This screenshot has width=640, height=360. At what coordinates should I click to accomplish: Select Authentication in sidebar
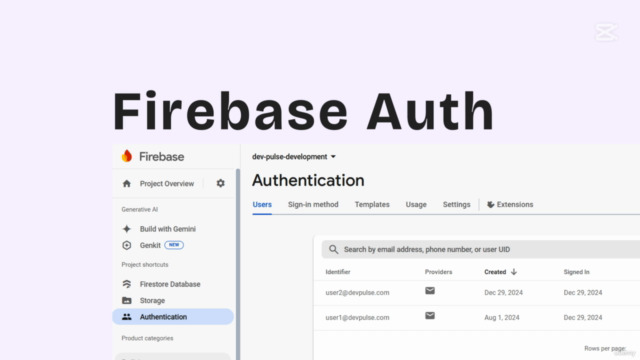173,317
